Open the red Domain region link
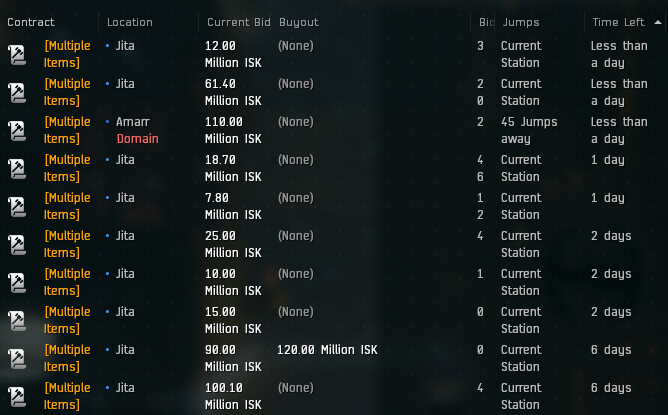Image resolution: width=668 pixels, height=415 pixels. coord(138,139)
